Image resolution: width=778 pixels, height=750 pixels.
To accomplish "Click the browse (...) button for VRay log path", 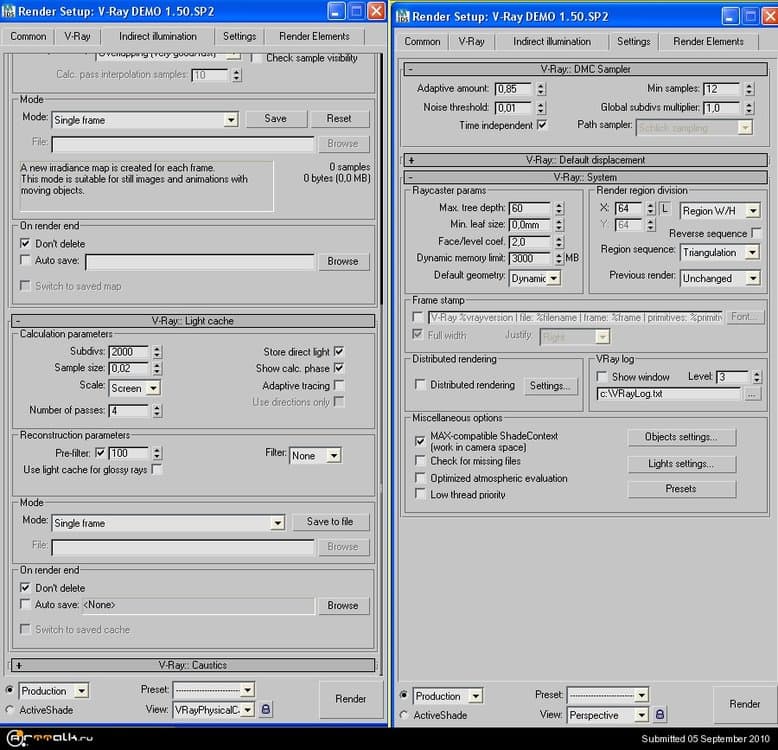I will coord(752,394).
